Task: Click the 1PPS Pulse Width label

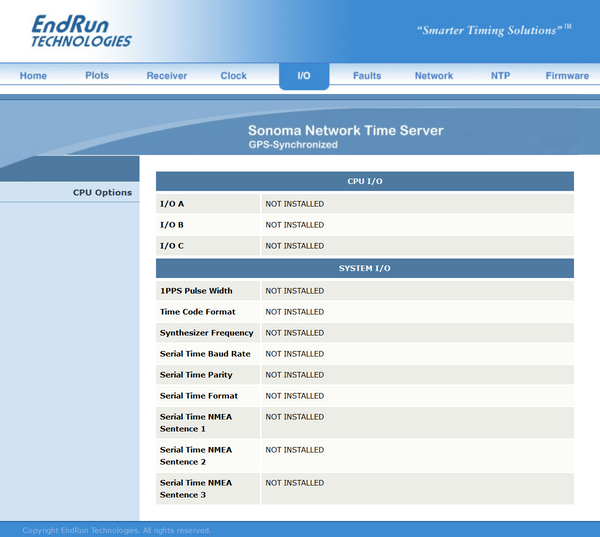Action: pos(196,291)
